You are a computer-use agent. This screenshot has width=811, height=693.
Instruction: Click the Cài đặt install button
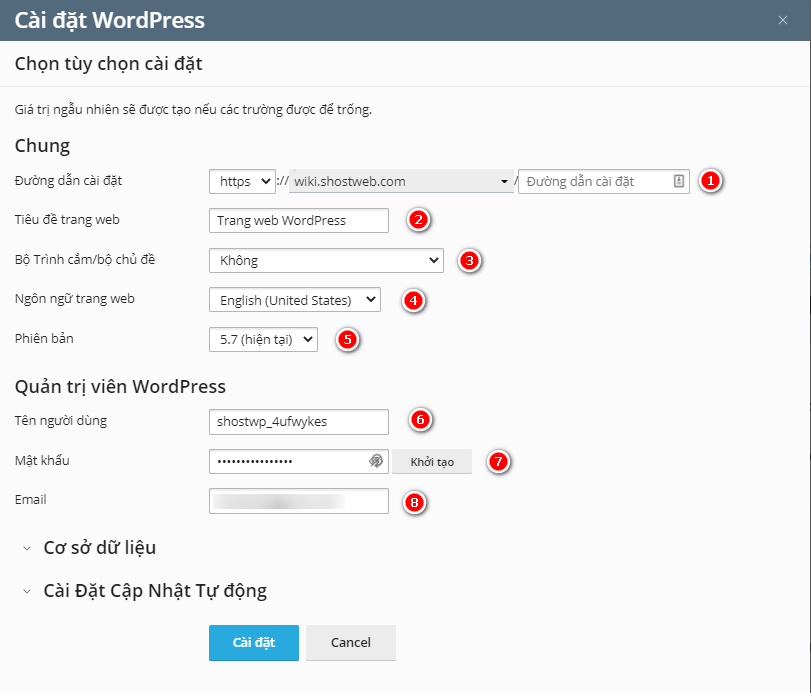(x=253, y=643)
